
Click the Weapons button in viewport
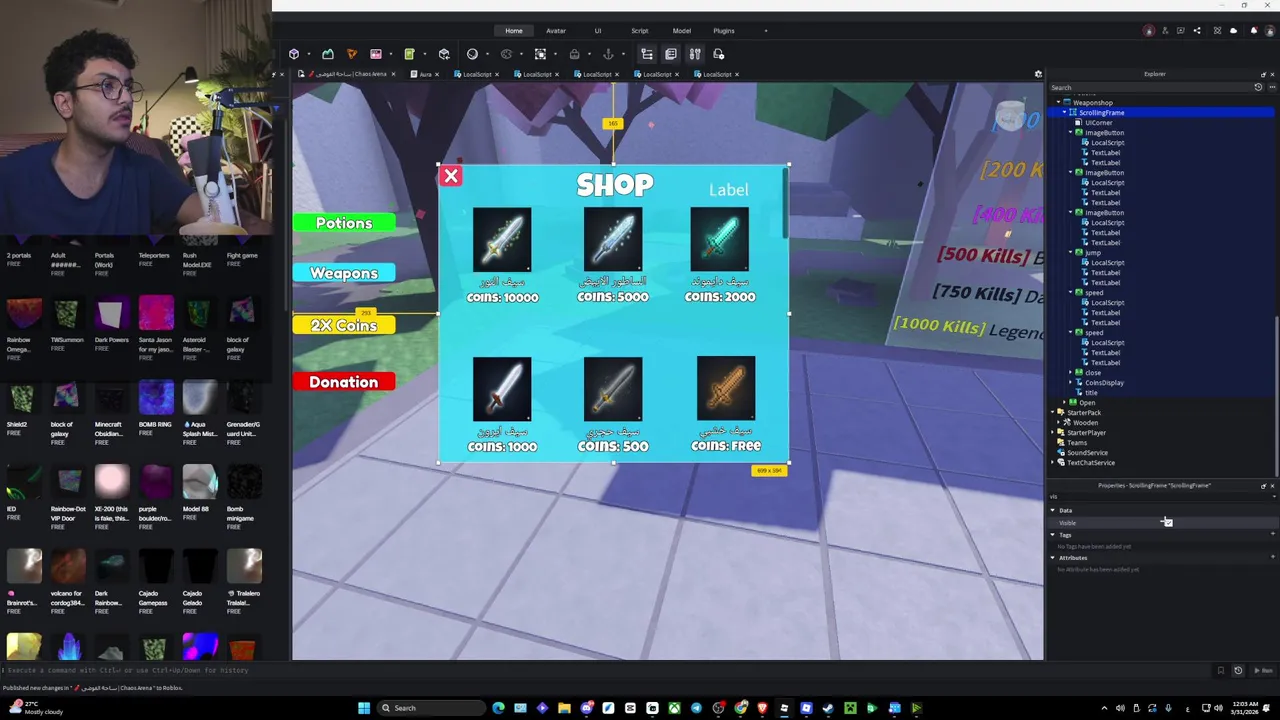[344, 273]
